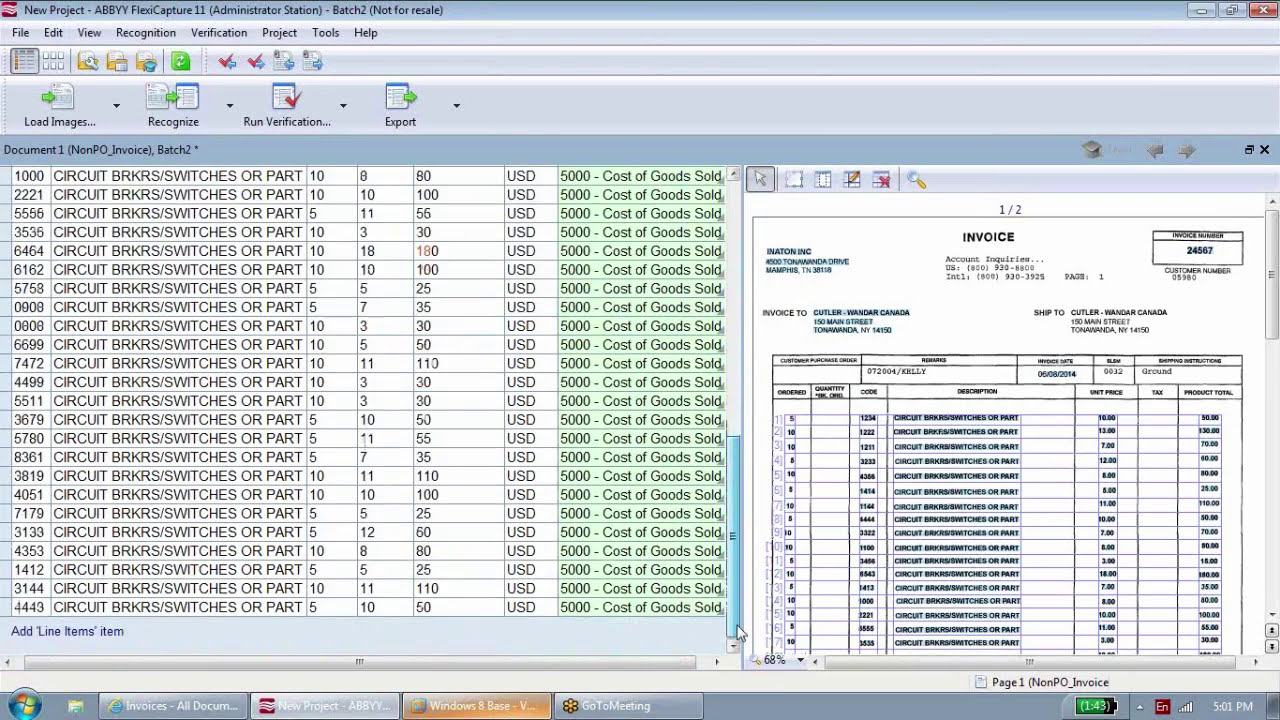Viewport: 1280px width, 720px height.
Task: Open document definitions (folder with window icon)
Action: [117, 62]
